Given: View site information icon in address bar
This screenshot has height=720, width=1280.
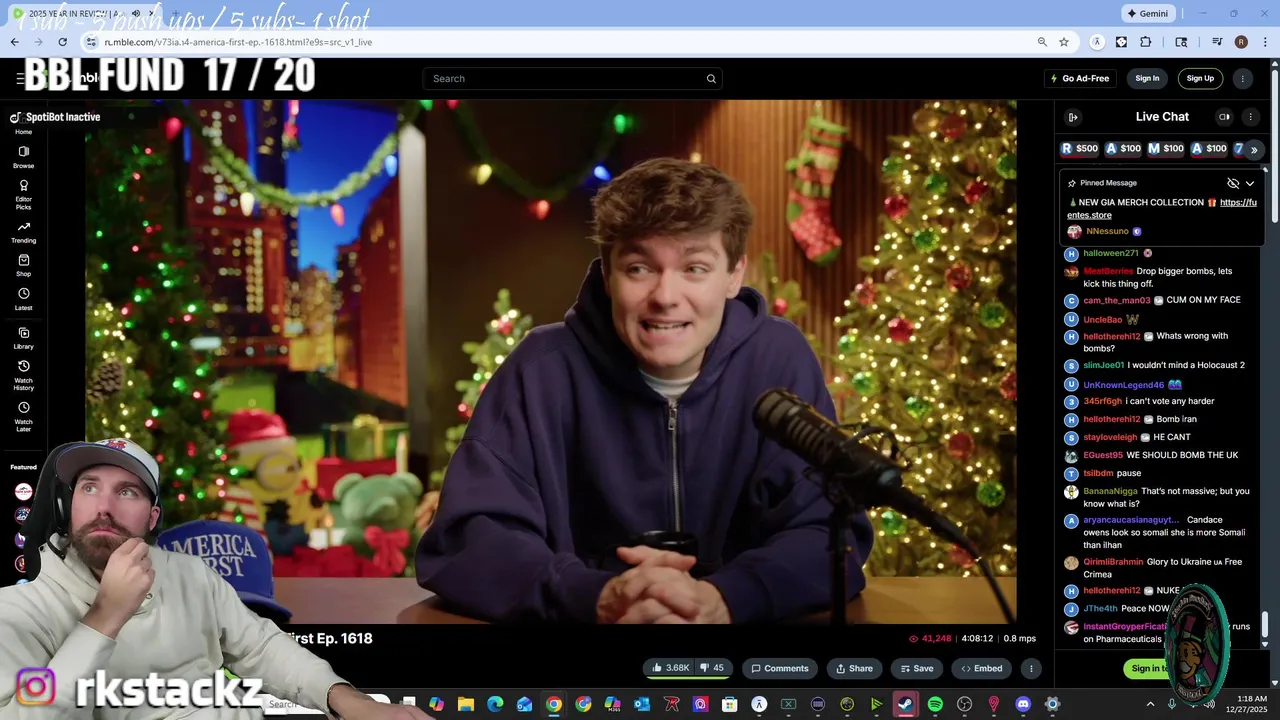Looking at the screenshot, I should pos(90,42).
